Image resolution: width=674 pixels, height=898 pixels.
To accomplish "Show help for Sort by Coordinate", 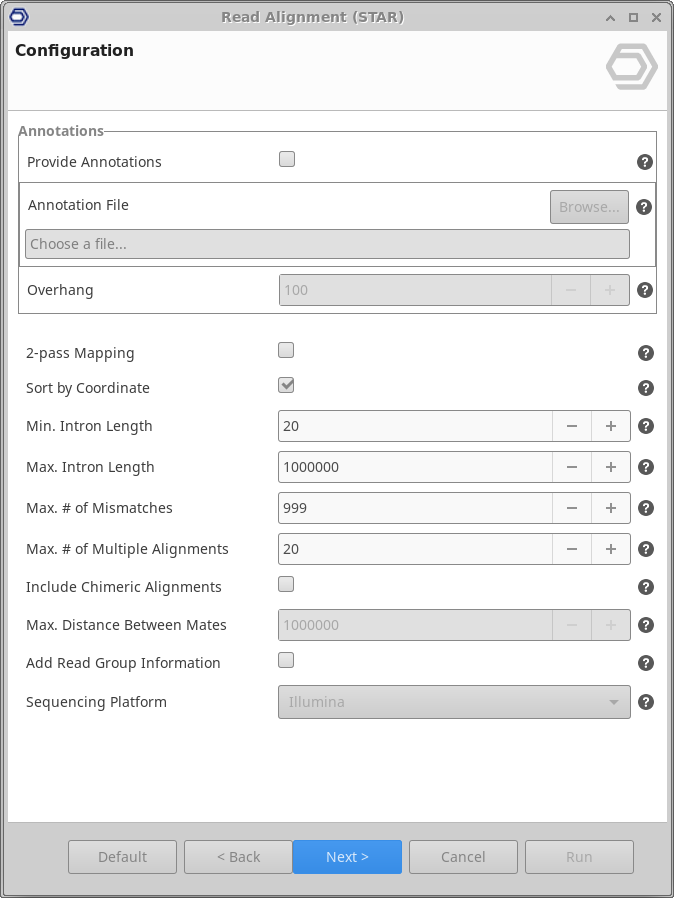I will point(646,388).
